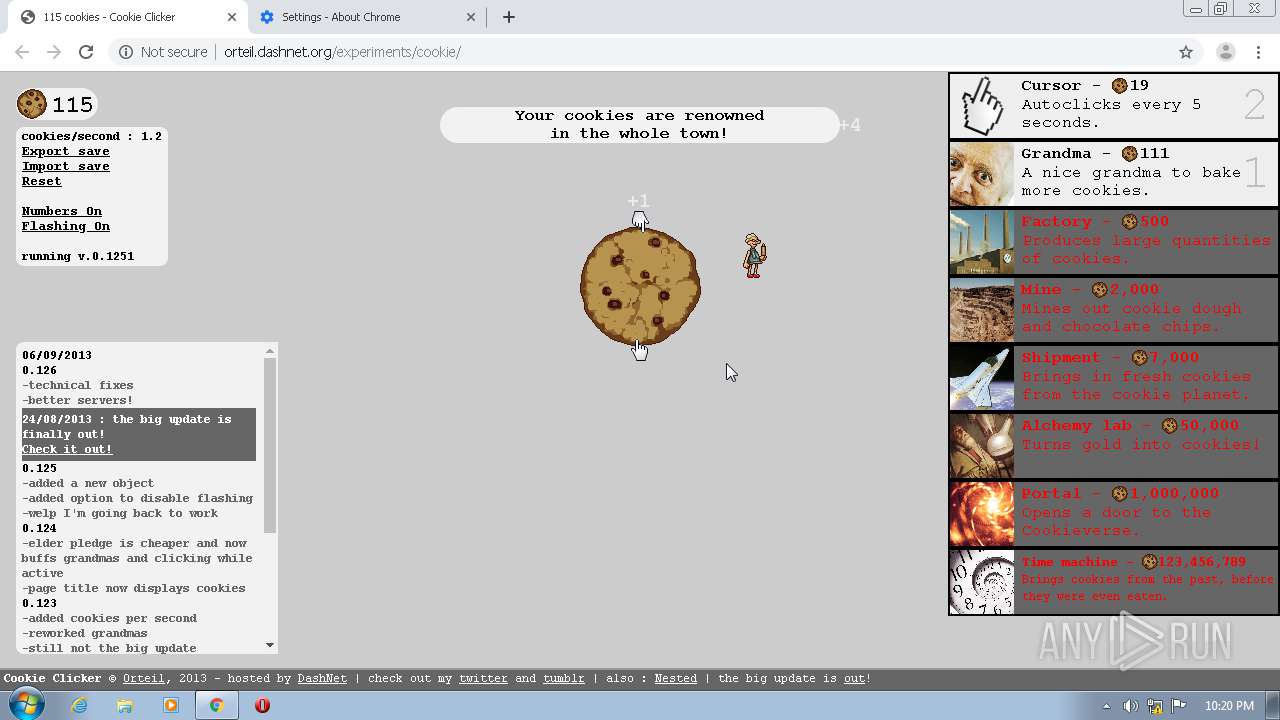Buy a Cursor from the store
The image size is (1280, 720).
click(x=1114, y=105)
